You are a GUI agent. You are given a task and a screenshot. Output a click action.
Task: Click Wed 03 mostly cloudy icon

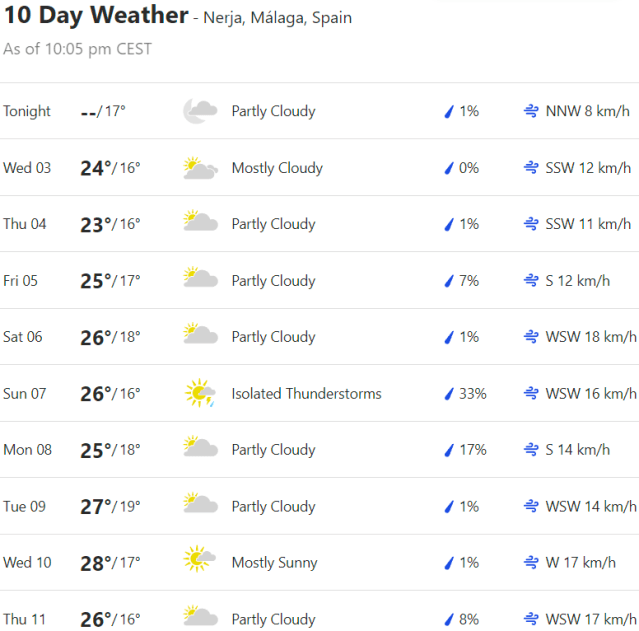[x=200, y=168]
